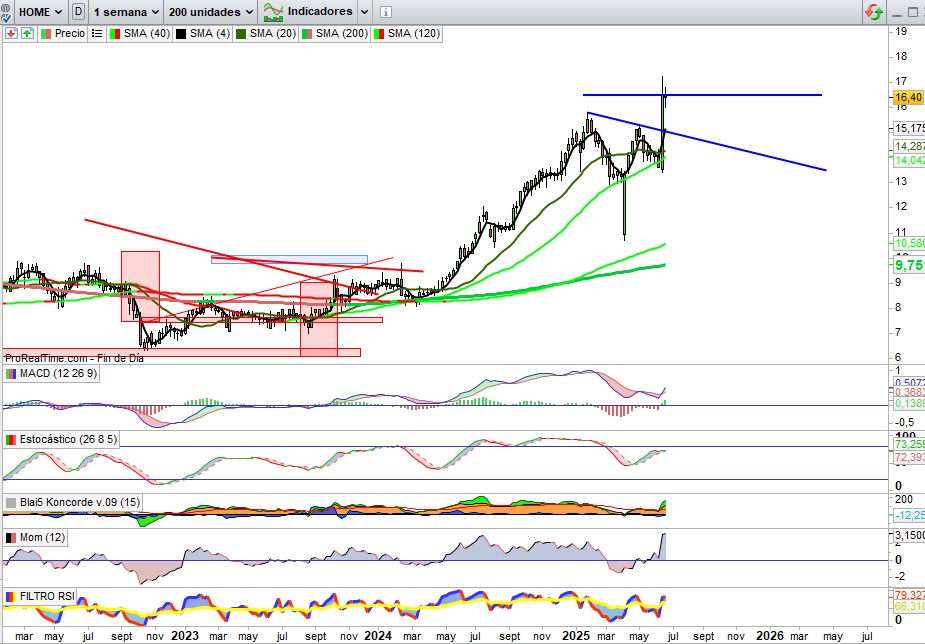Viewport: 925px width, 644px height.
Task: Open SMA (120) indicator settings
Action: [x=406, y=34]
